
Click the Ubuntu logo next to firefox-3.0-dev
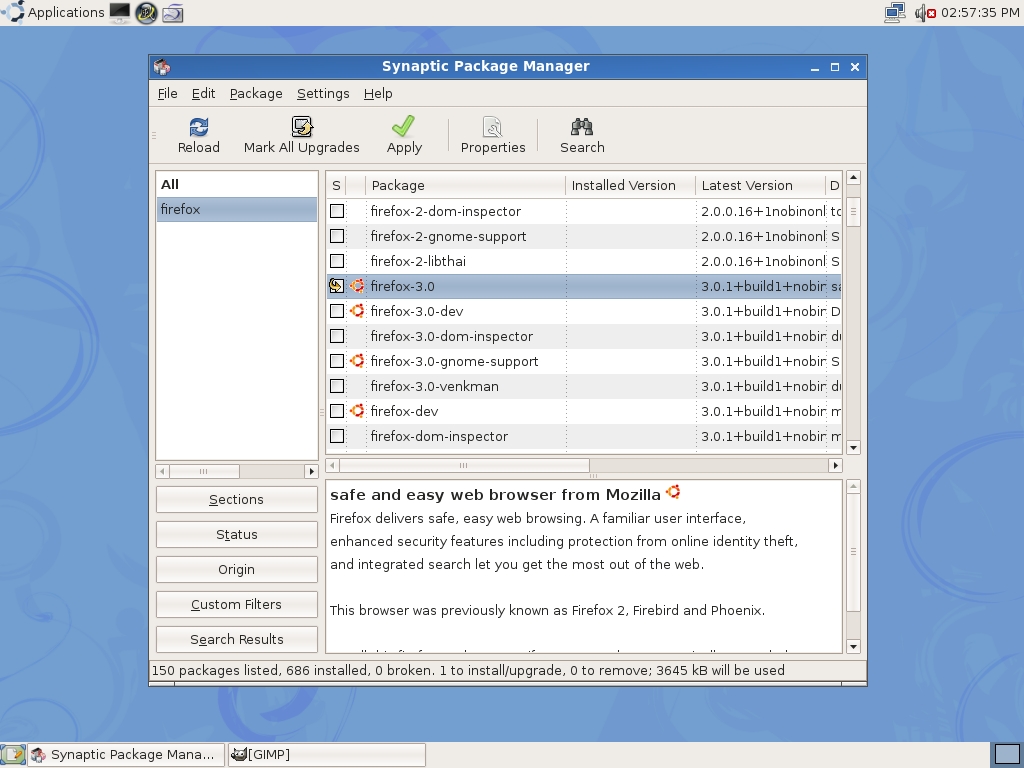point(357,311)
